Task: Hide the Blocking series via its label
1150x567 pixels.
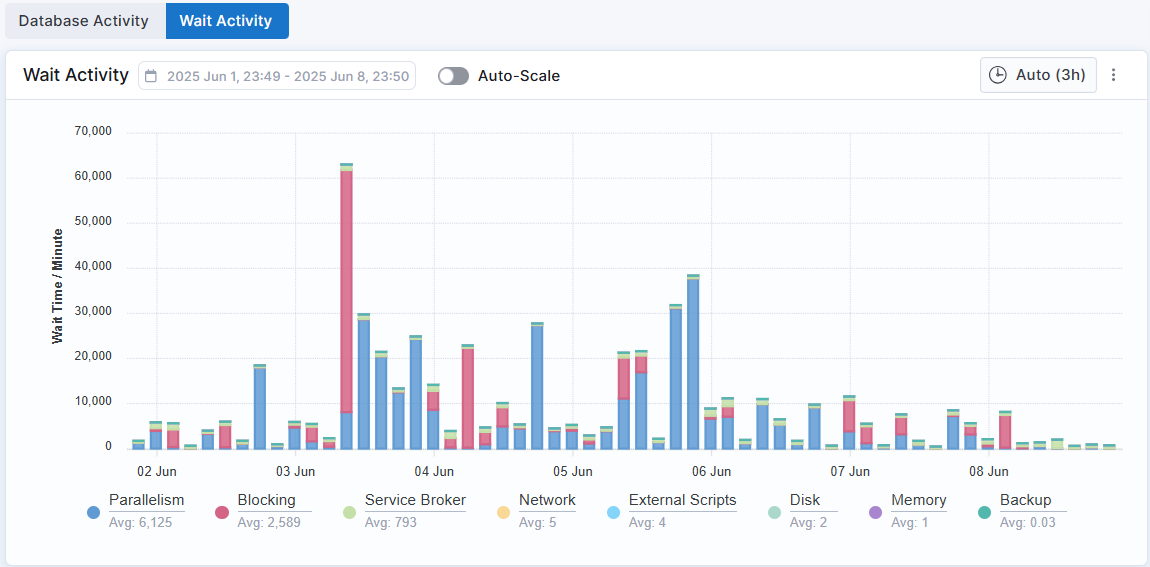Action: (x=266, y=500)
